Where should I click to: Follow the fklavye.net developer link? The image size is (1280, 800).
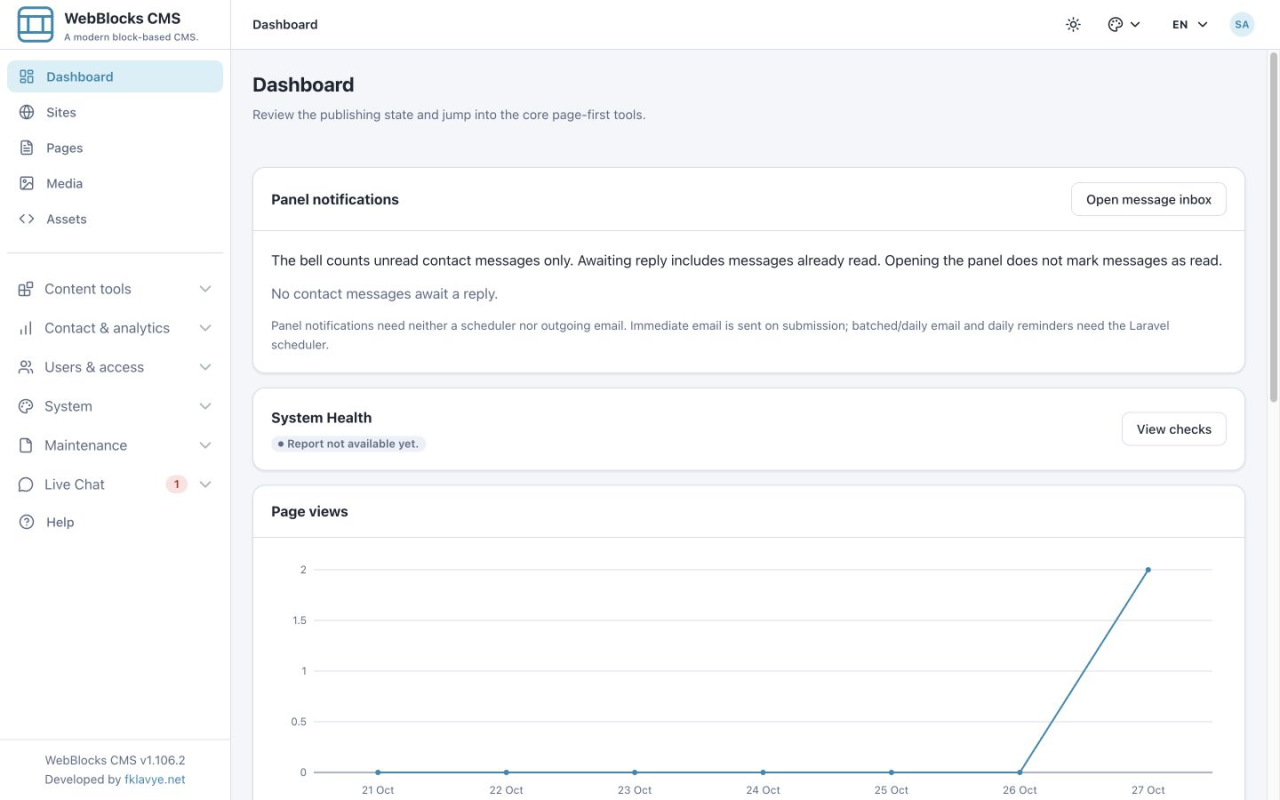(x=155, y=780)
